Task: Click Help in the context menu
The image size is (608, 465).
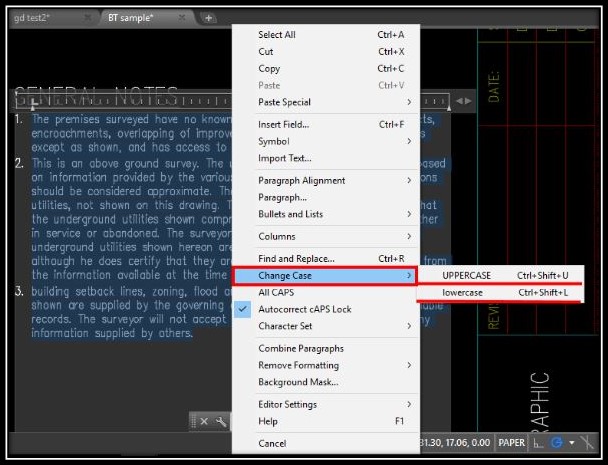Action: pos(326,421)
